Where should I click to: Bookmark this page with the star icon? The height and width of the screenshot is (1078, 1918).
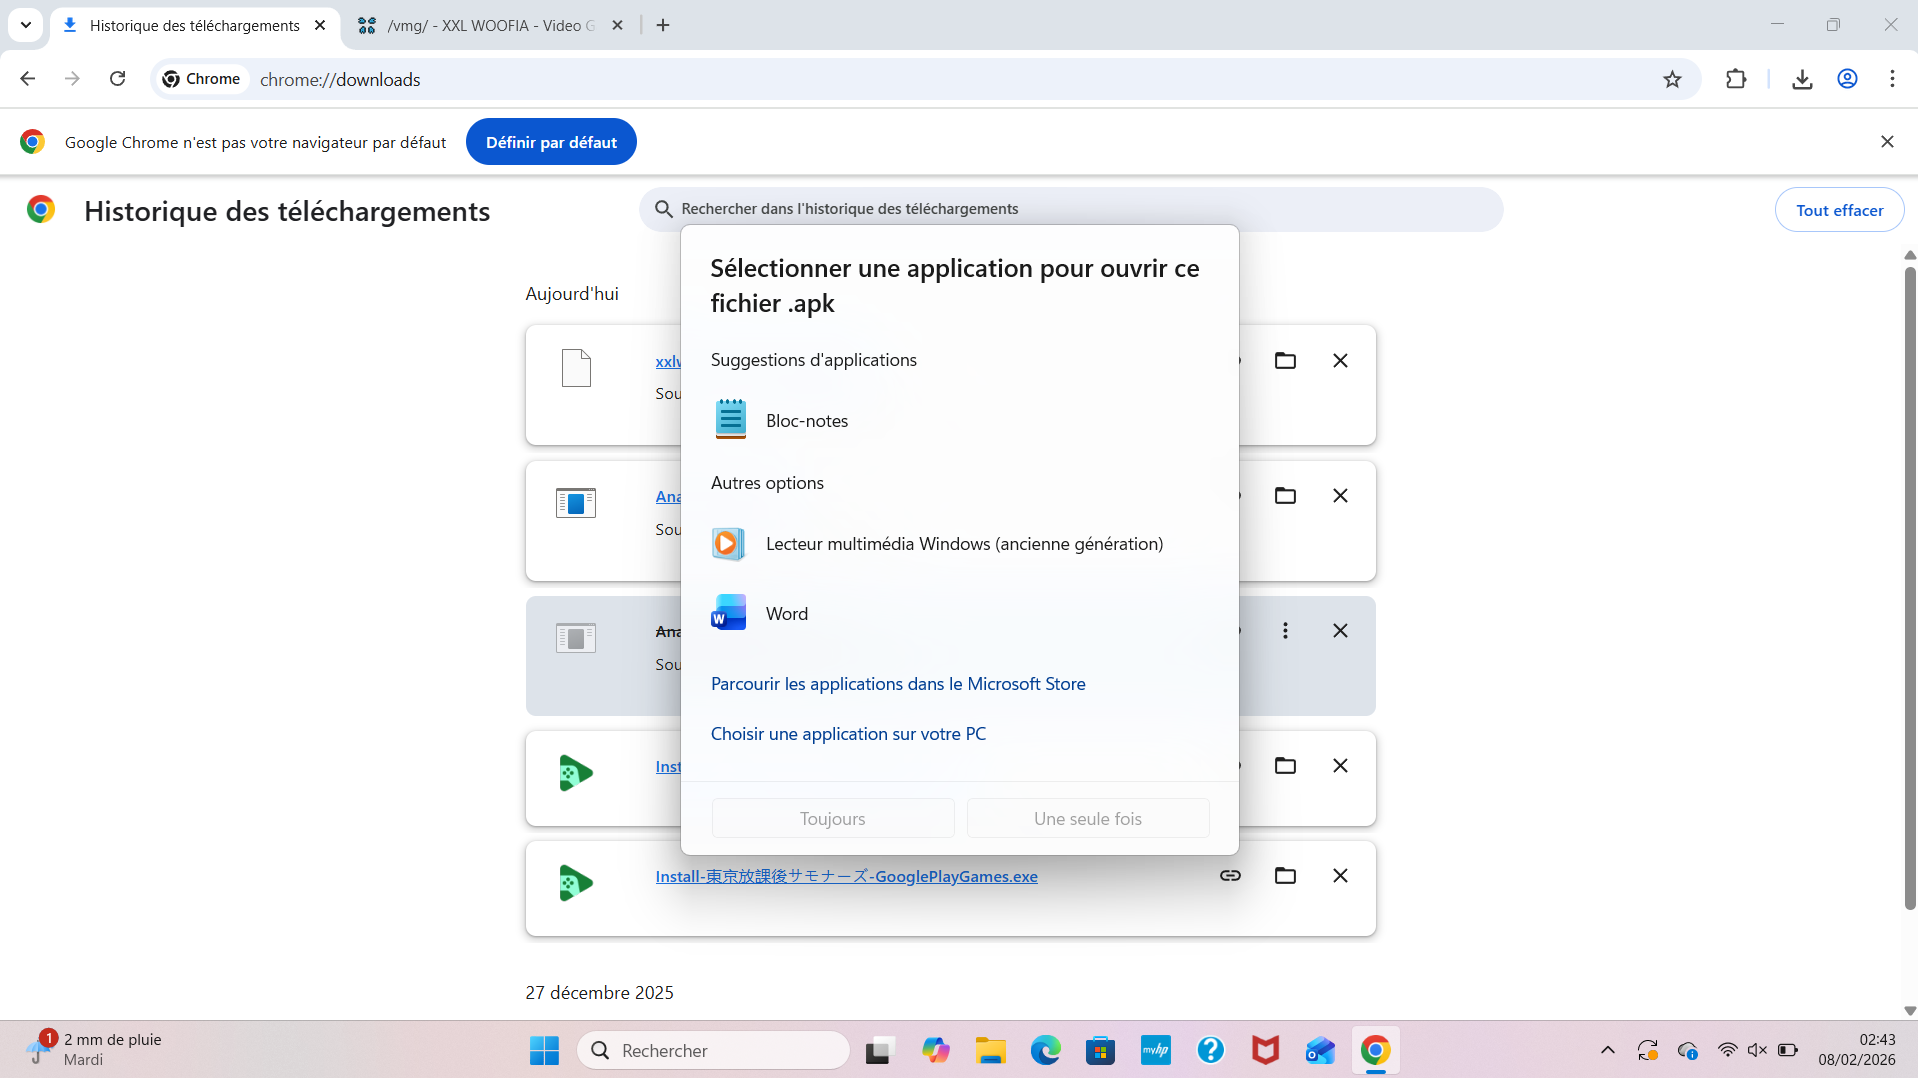pos(1672,79)
